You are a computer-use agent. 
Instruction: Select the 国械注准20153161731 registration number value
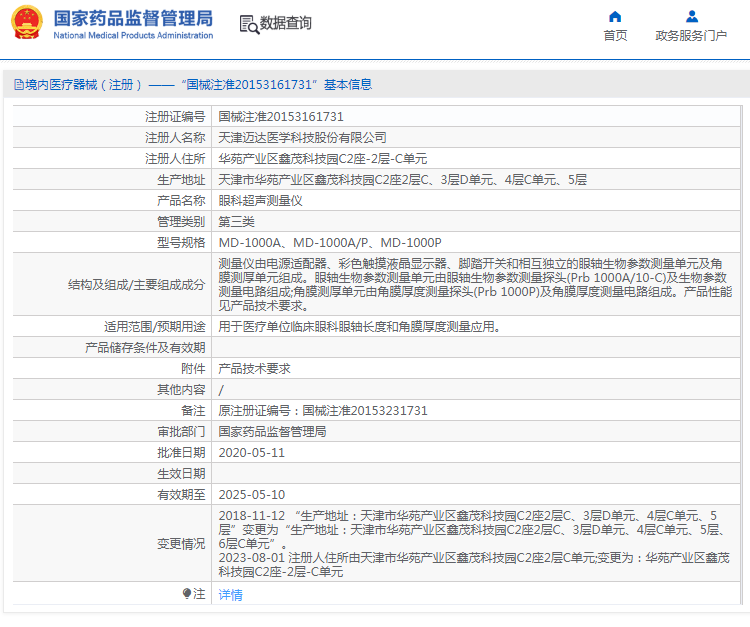coord(281,117)
